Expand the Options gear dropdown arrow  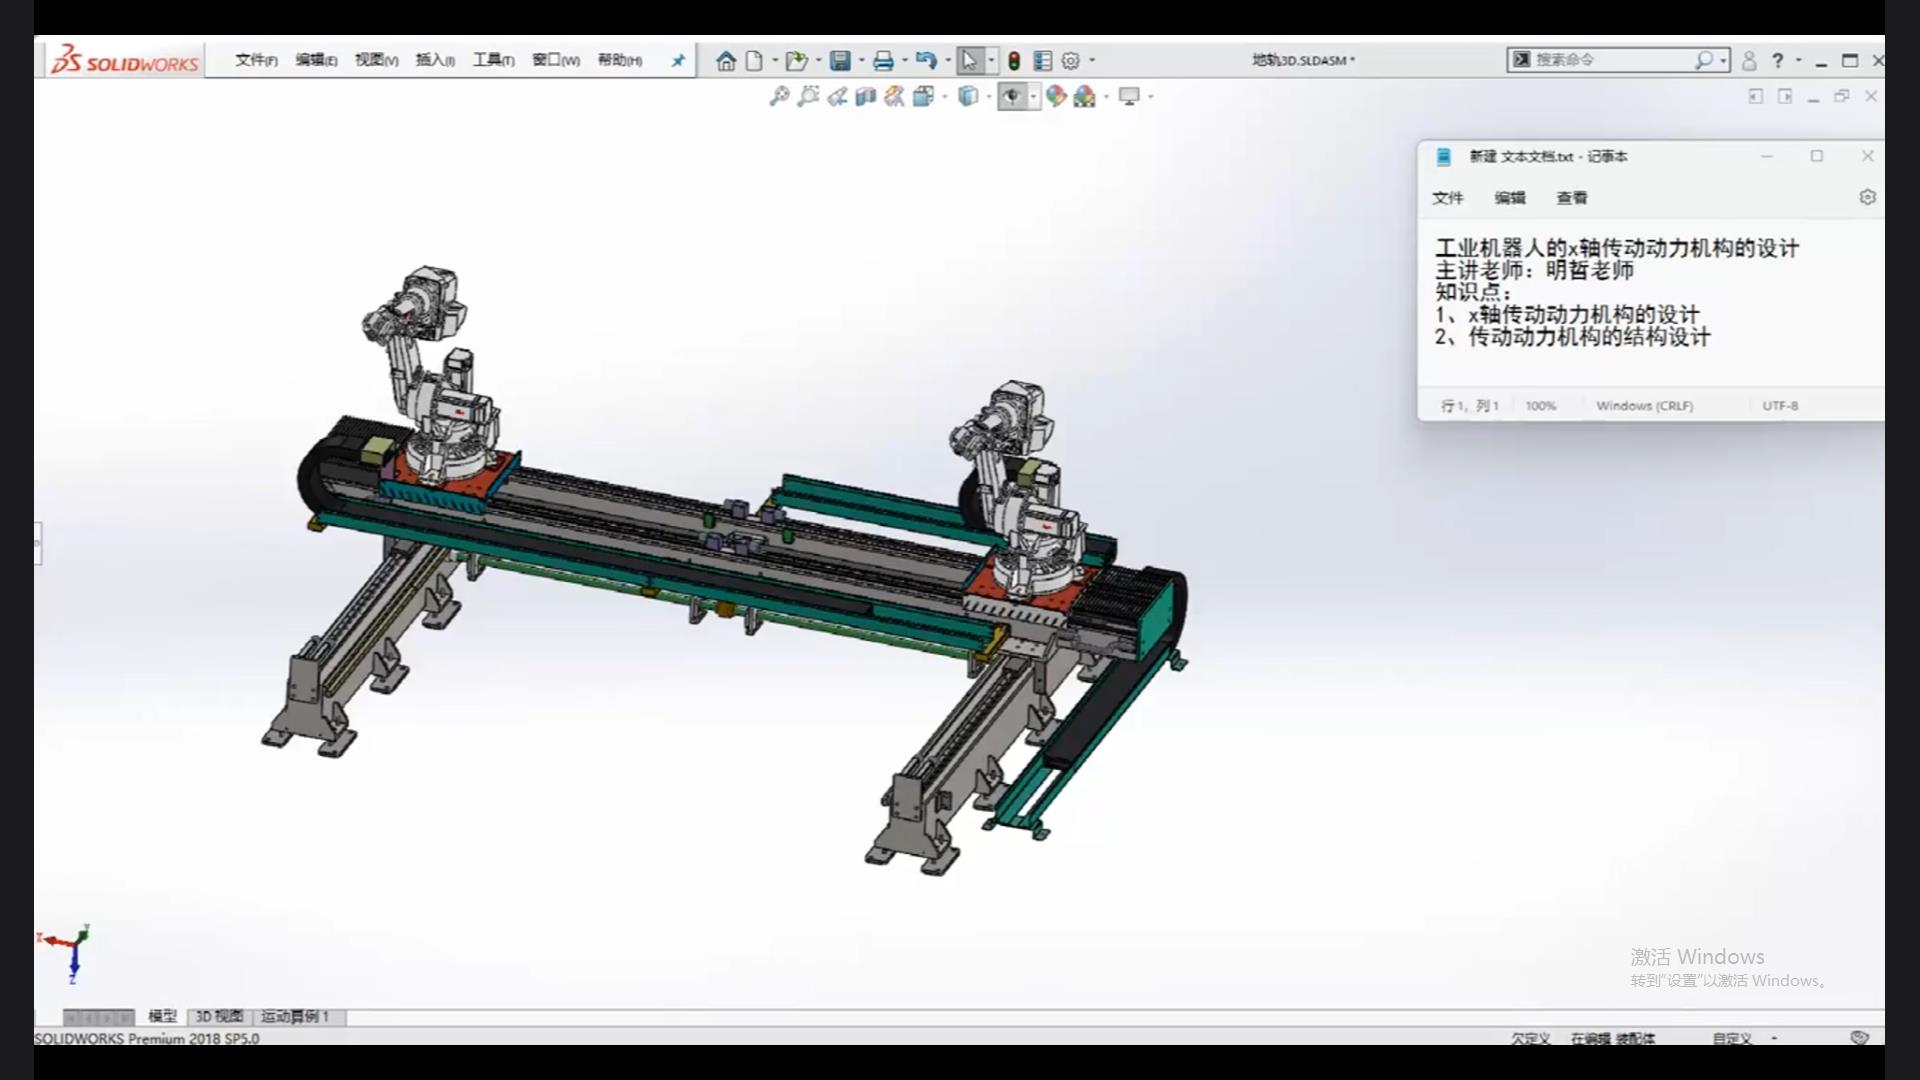pos(1092,61)
